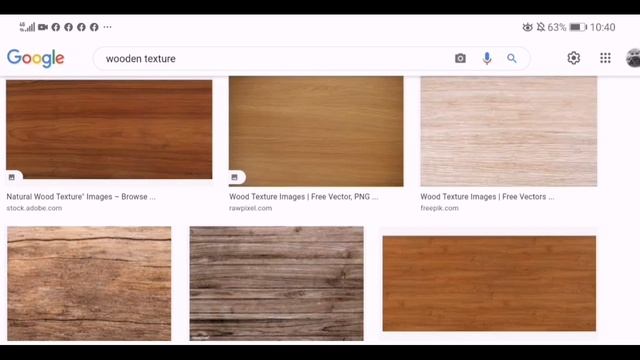Visit freepik.com source link

tap(440, 208)
